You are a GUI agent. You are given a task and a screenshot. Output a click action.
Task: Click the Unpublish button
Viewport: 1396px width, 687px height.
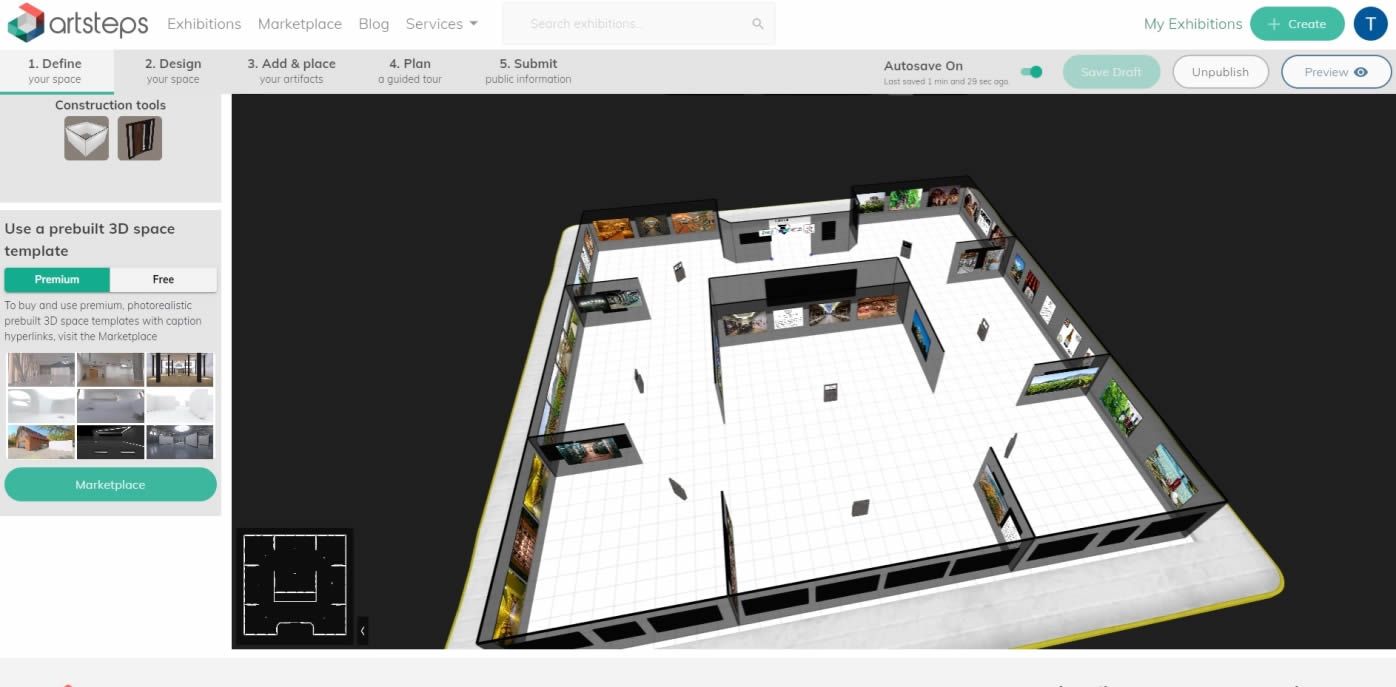[1220, 72]
